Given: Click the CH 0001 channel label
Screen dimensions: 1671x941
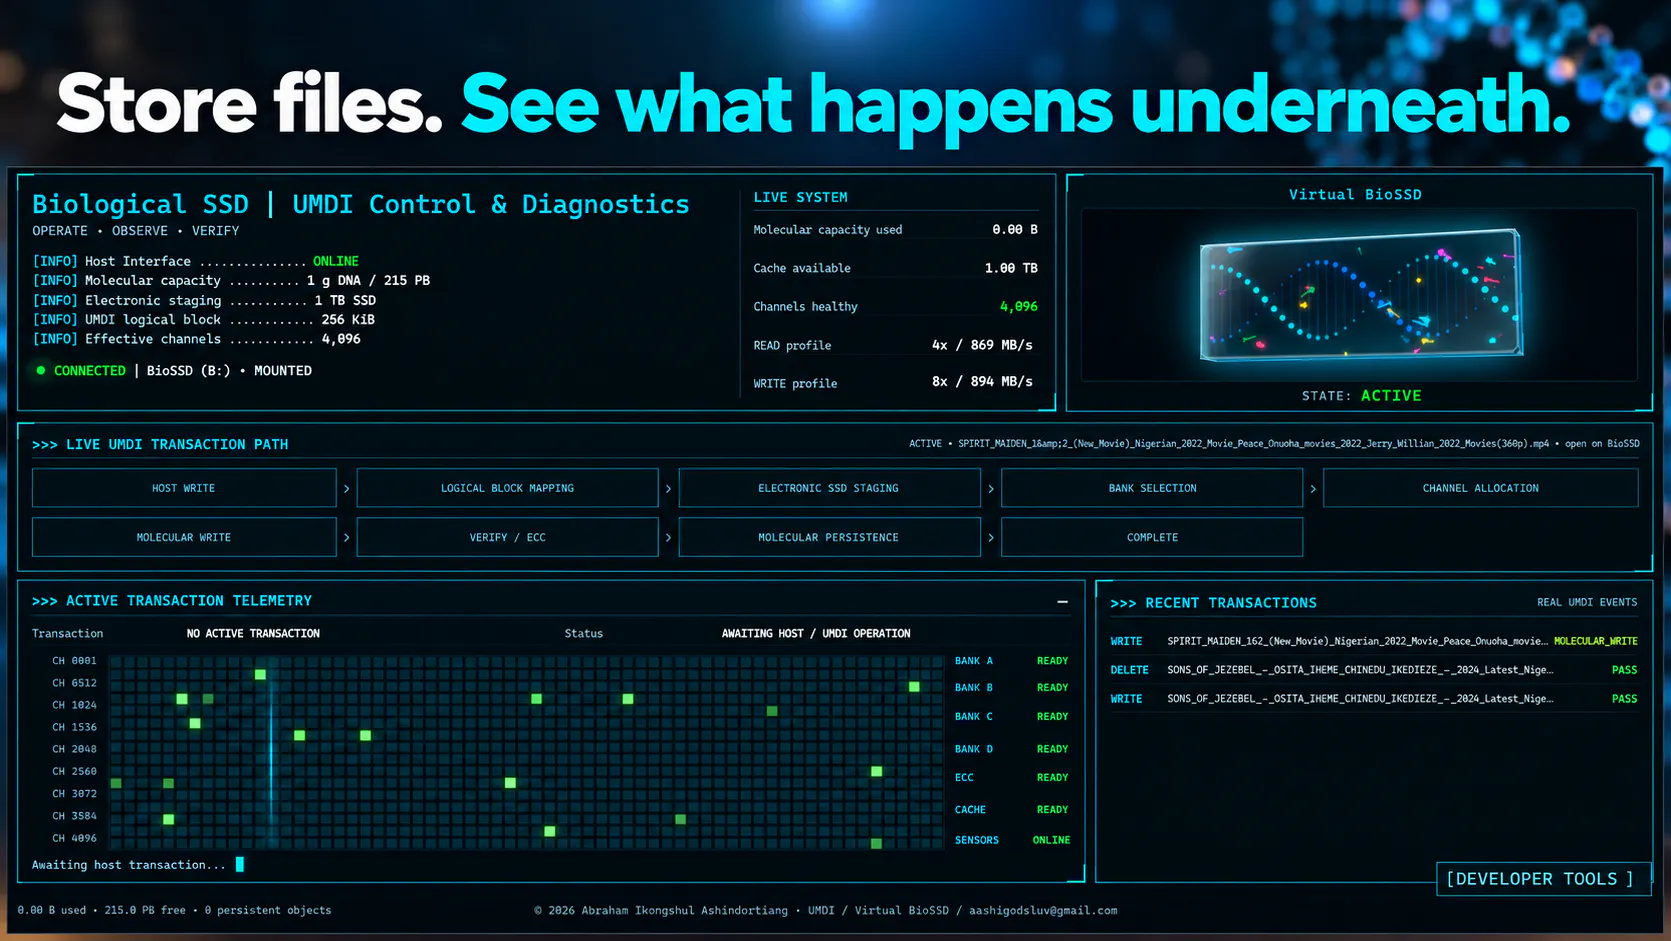Looking at the screenshot, I should 75,661.
